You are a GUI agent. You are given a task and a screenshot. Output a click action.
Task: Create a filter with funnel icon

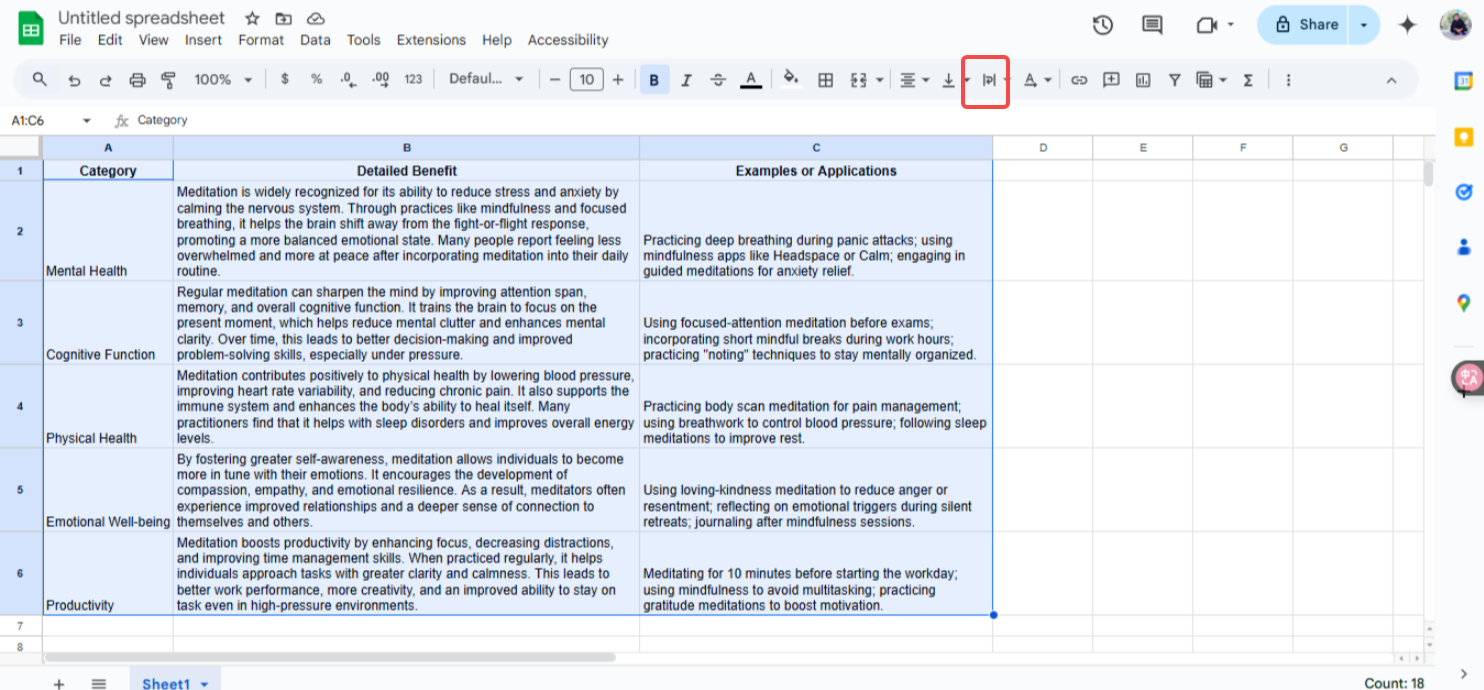(1175, 80)
